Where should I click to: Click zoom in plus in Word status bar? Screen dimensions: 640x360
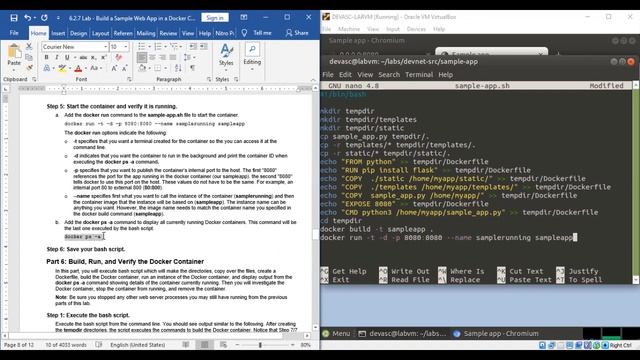point(292,345)
